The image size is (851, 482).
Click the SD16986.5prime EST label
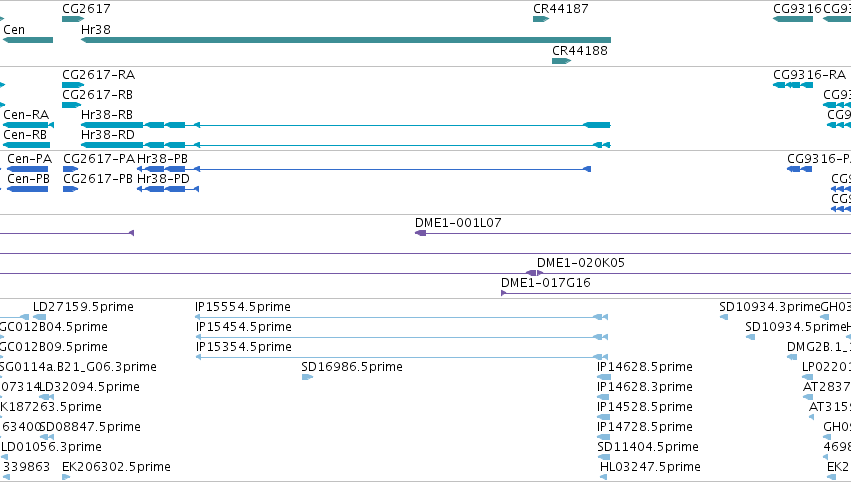(x=352, y=367)
